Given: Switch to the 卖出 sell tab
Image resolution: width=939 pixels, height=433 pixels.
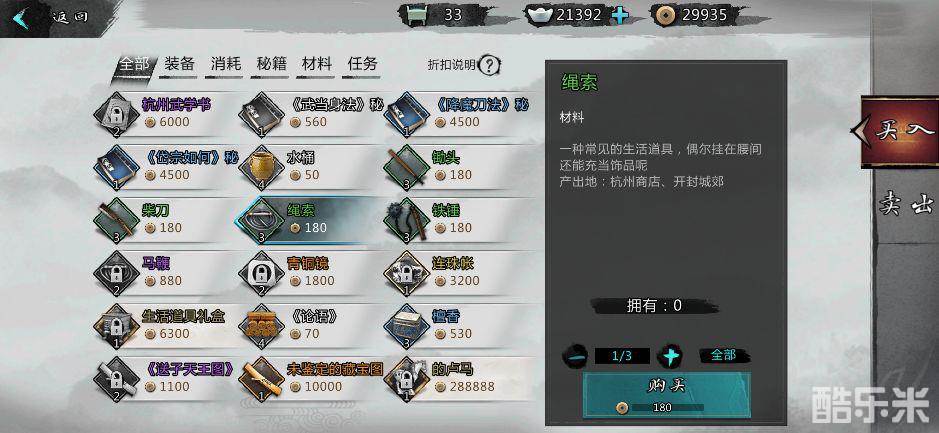Looking at the screenshot, I should coord(907,205).
